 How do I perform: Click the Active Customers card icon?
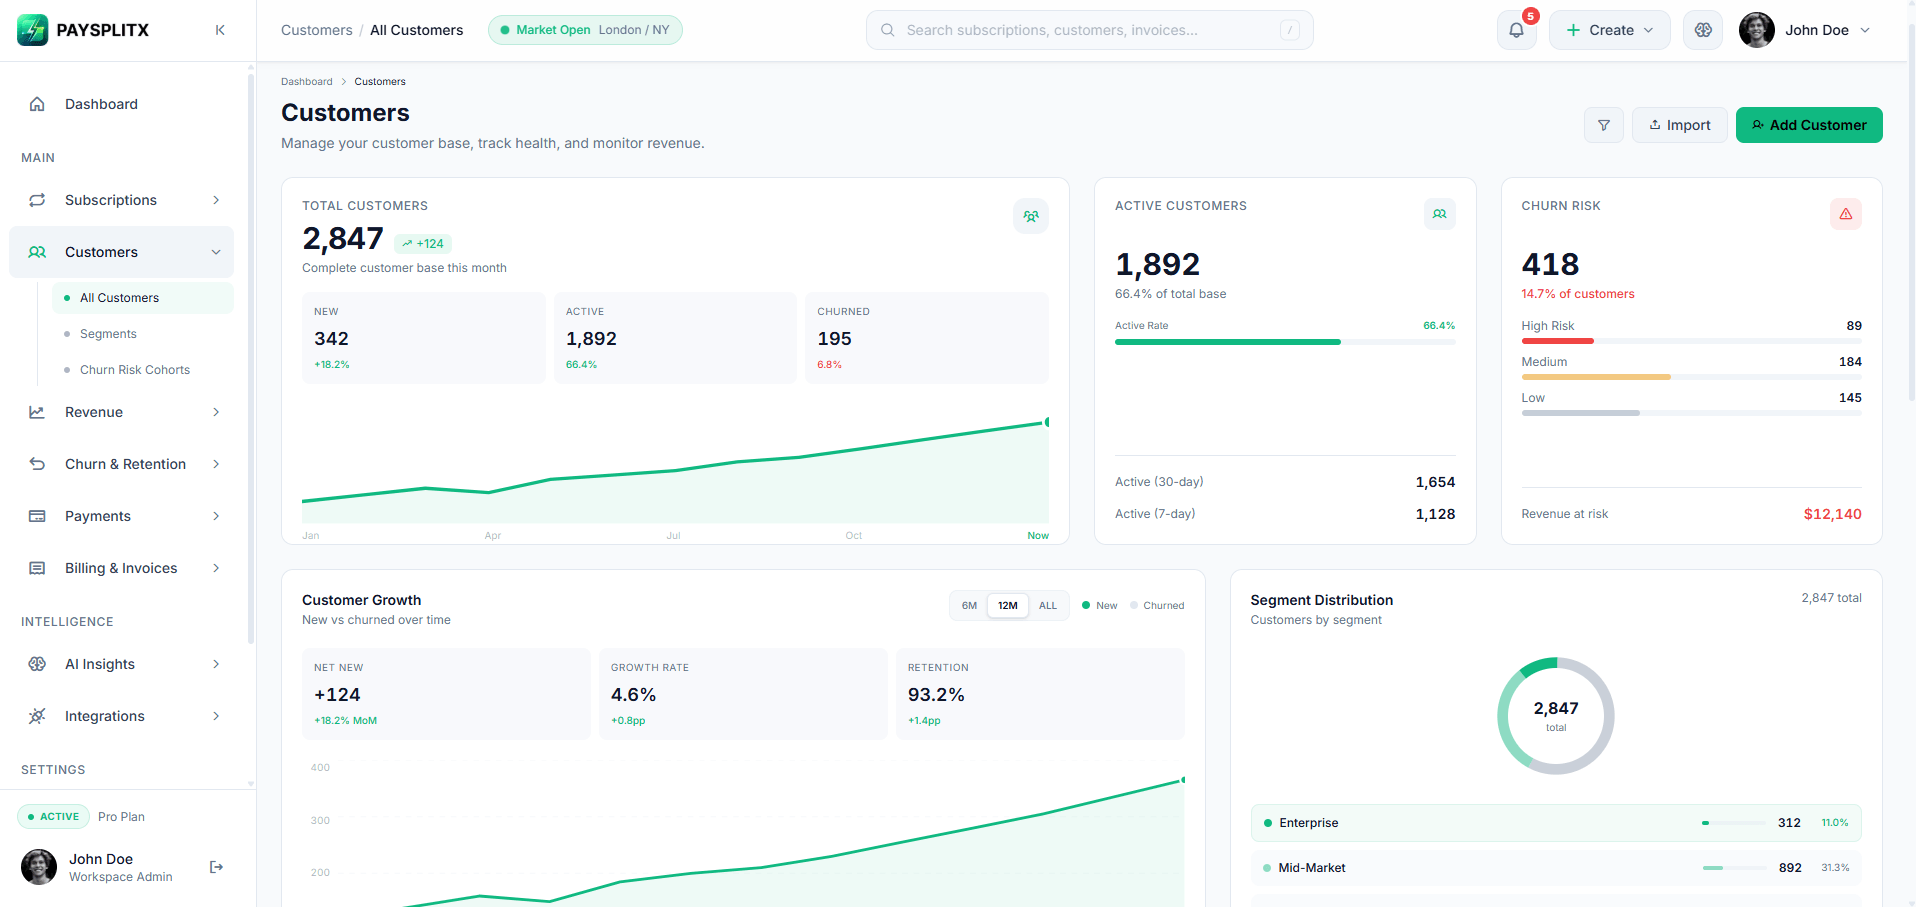(x=1440, y=214)
